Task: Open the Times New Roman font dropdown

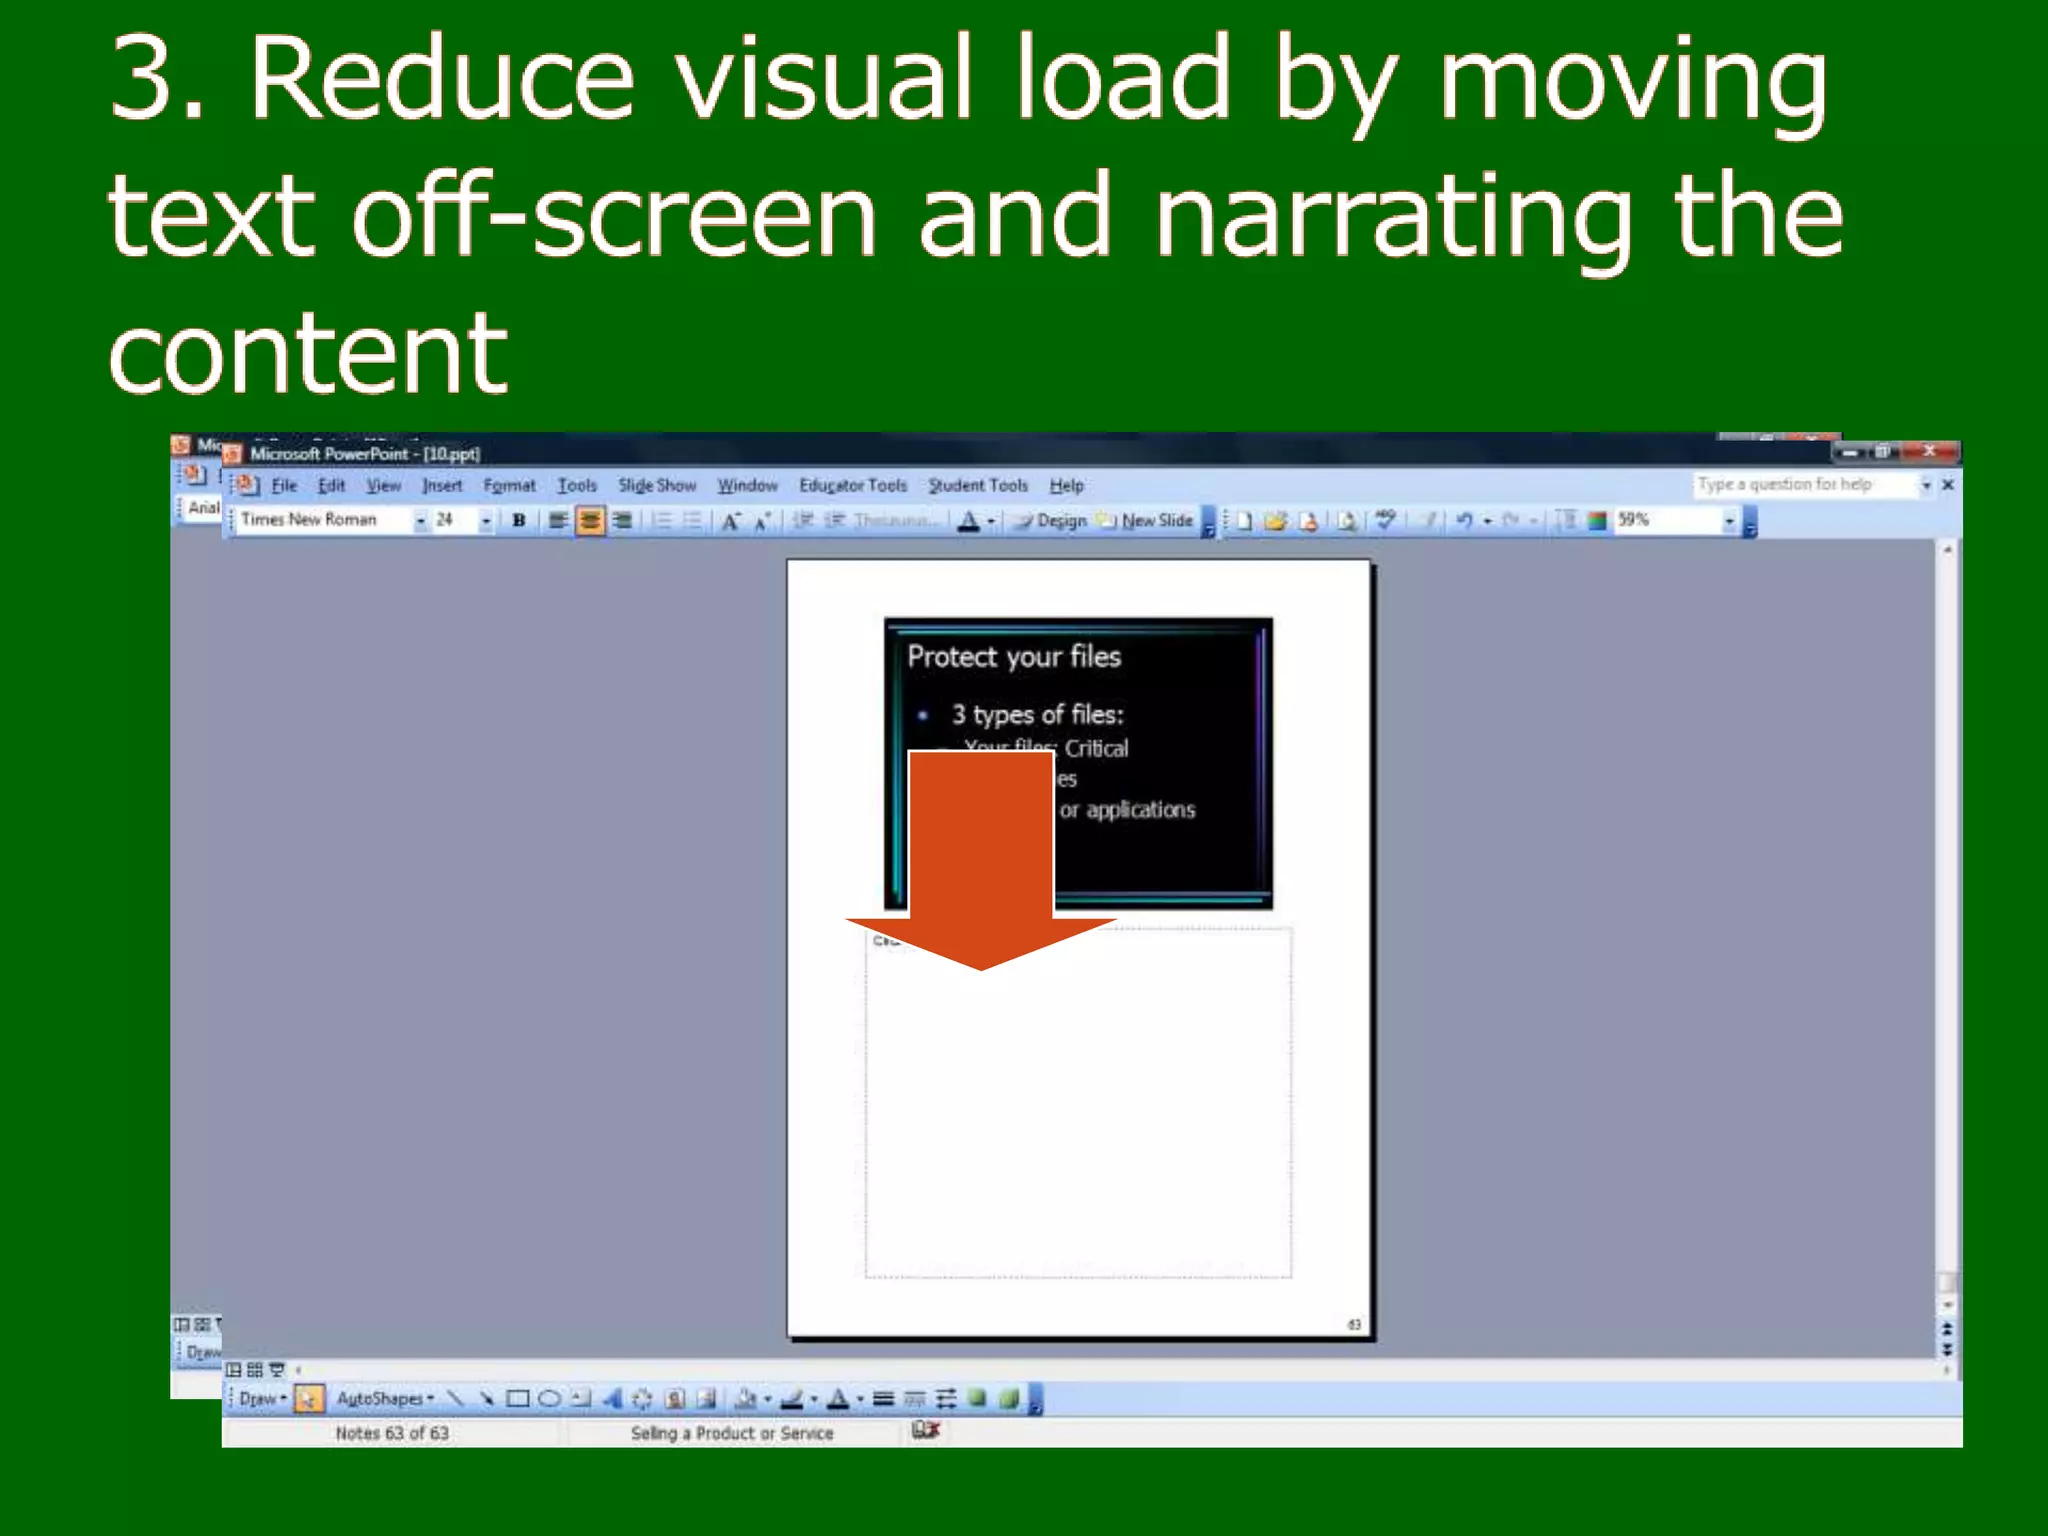Action: [420, 520]
